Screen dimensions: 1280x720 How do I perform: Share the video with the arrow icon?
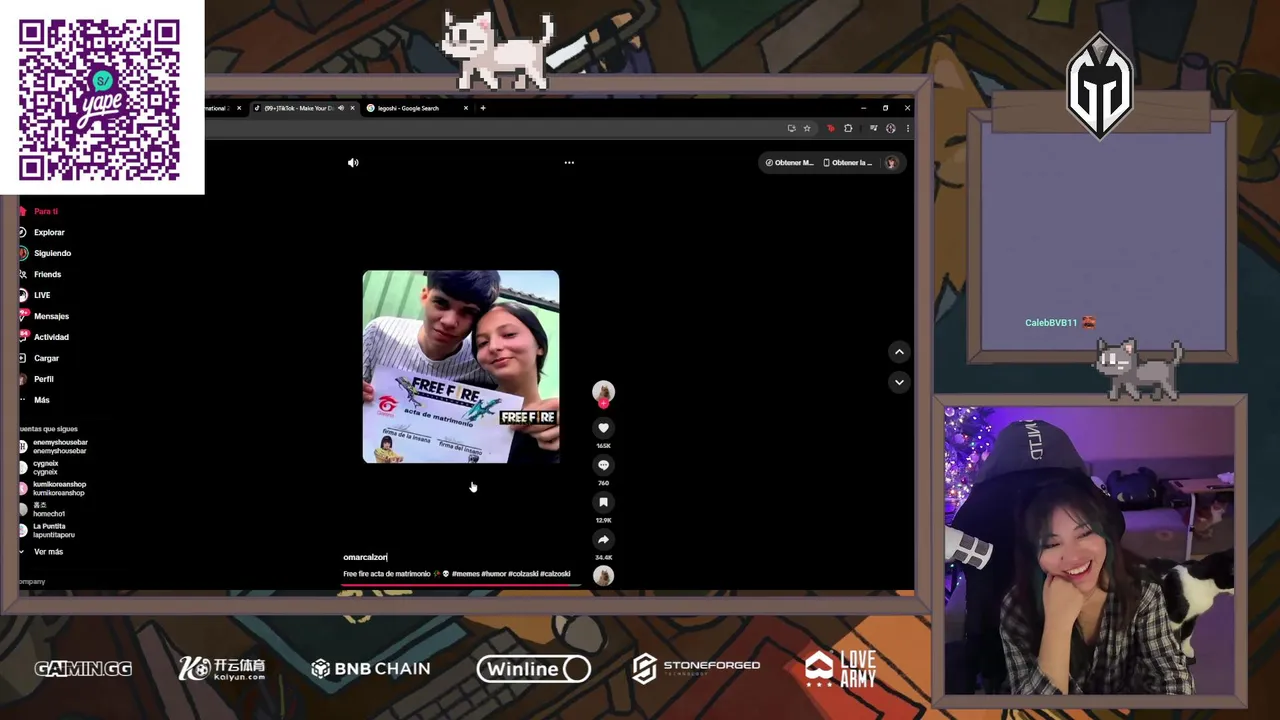(603, 539)
